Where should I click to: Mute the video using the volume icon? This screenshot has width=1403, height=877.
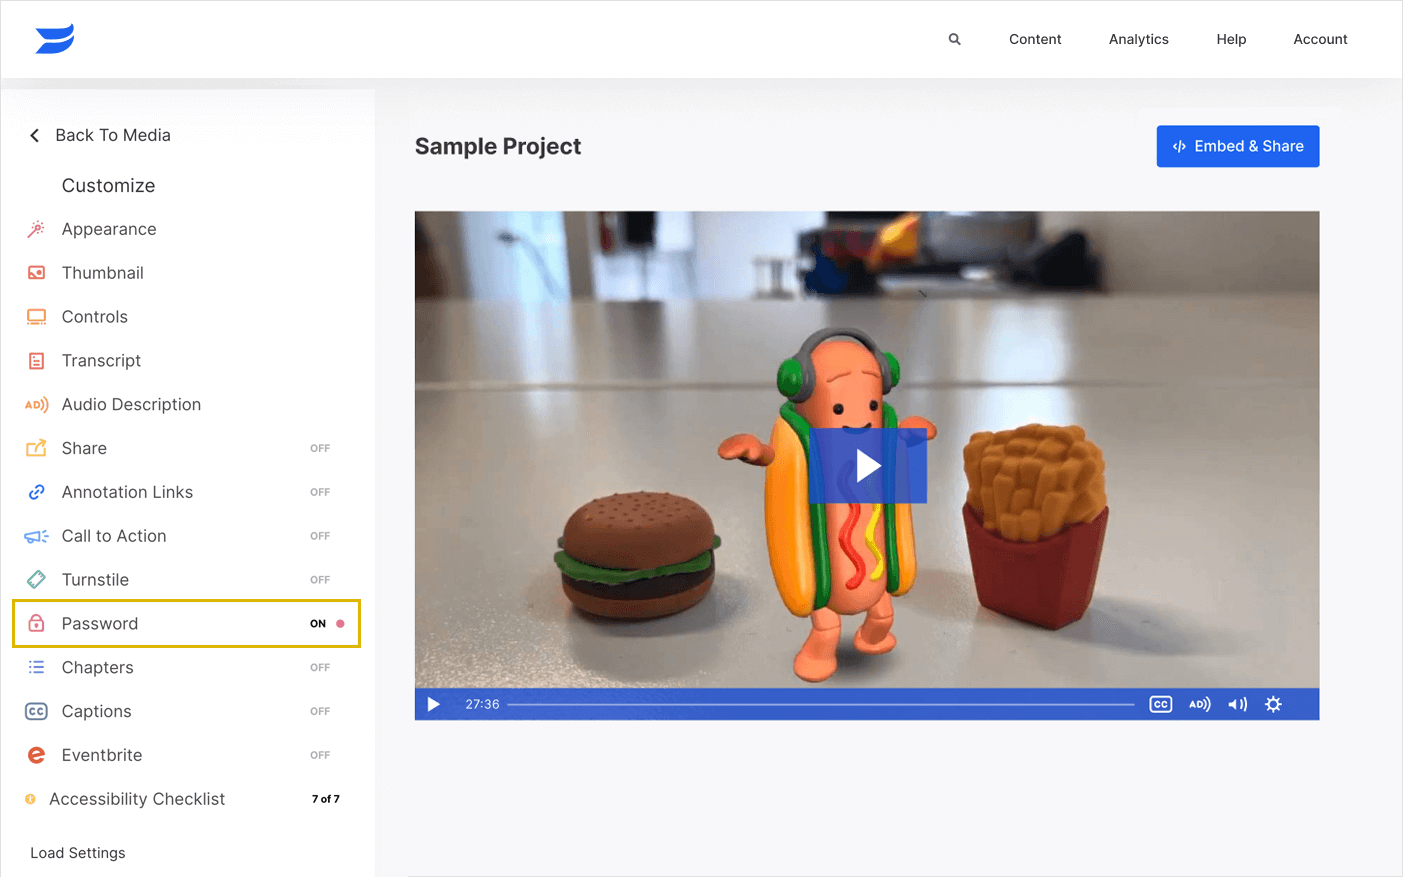1238,704
